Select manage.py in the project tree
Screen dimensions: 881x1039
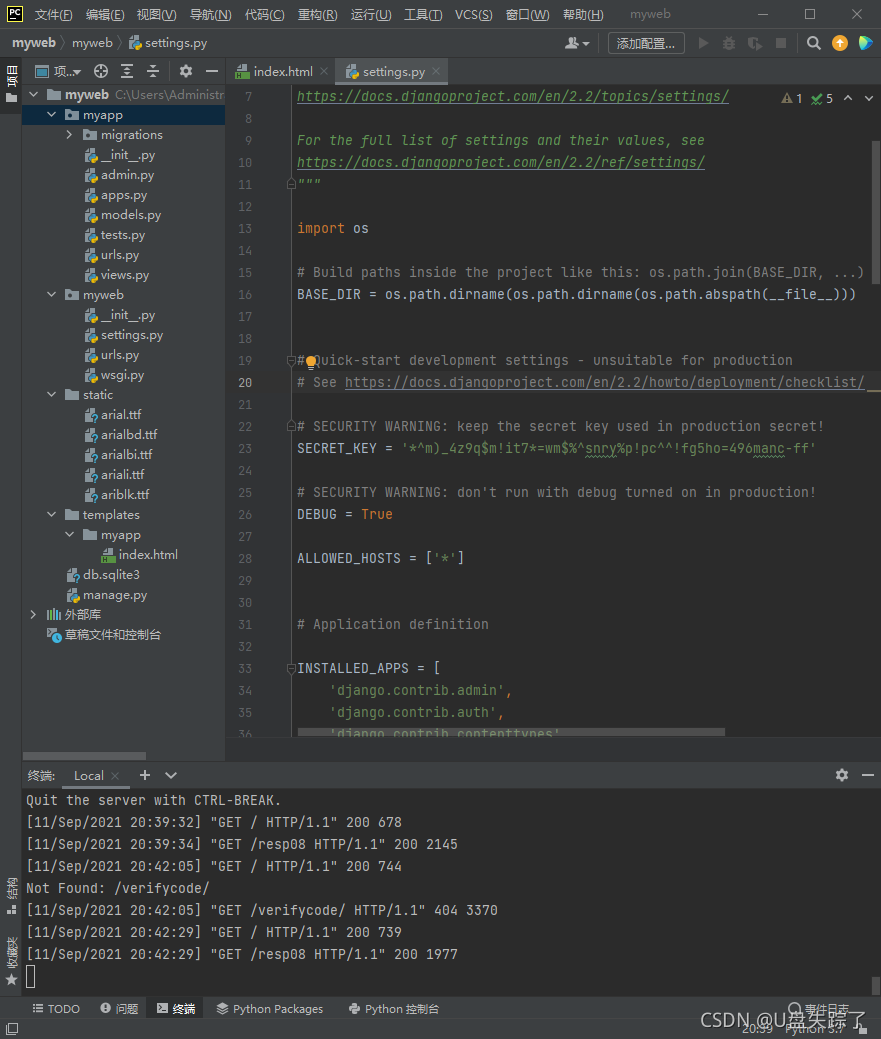click(x=115, y=595)
